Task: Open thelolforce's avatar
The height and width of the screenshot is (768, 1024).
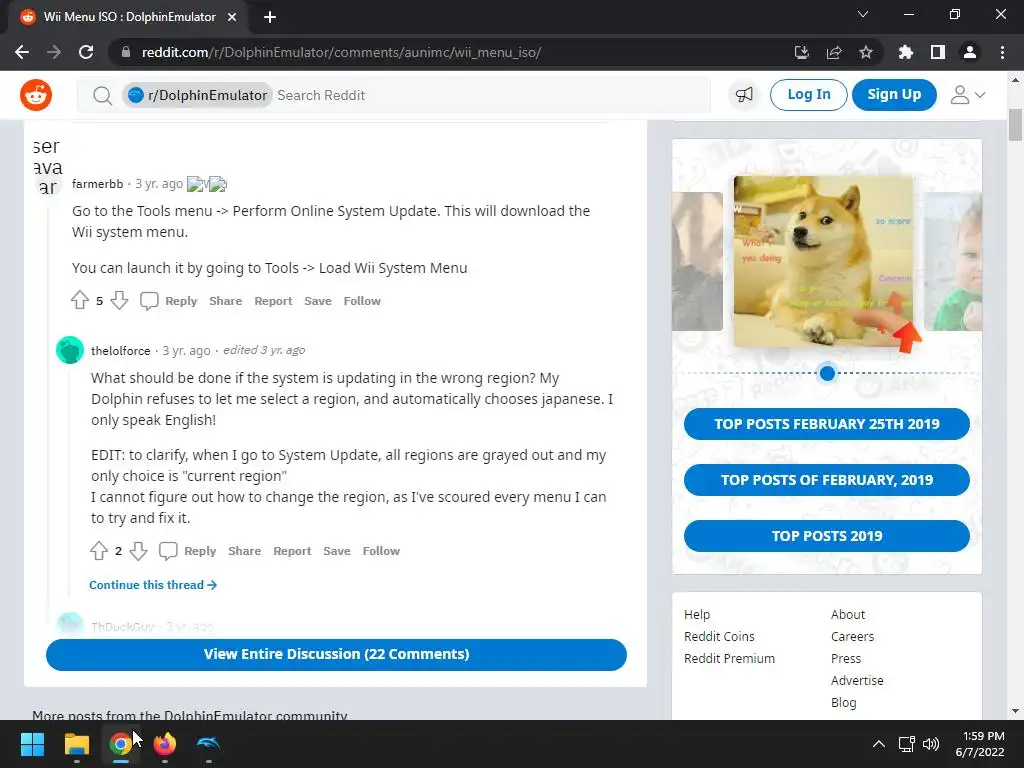Action: (x=70, y=350)
